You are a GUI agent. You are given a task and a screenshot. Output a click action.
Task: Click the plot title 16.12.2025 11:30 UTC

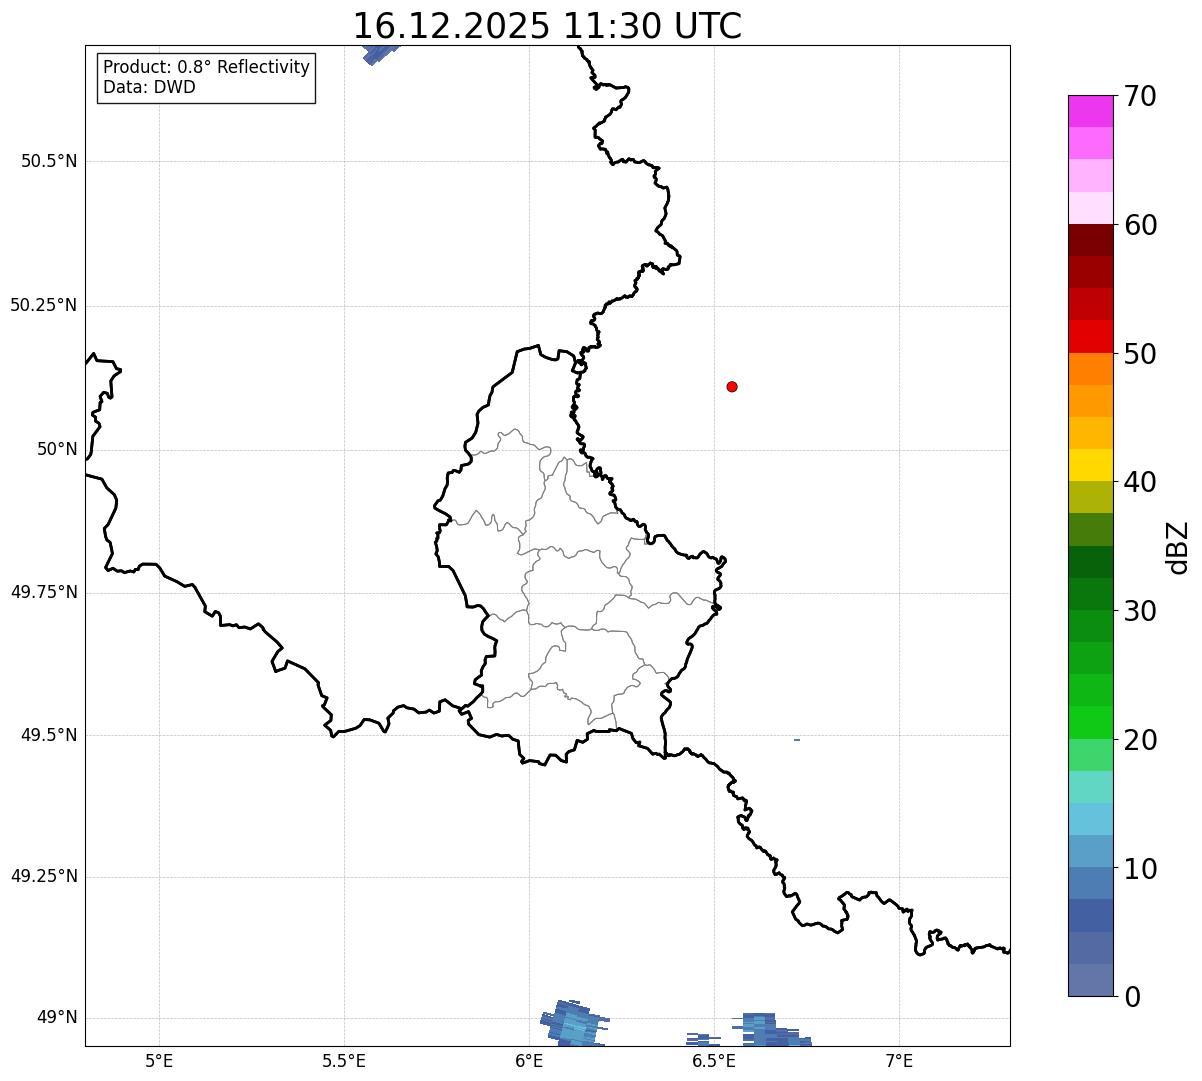coord(547,26)
